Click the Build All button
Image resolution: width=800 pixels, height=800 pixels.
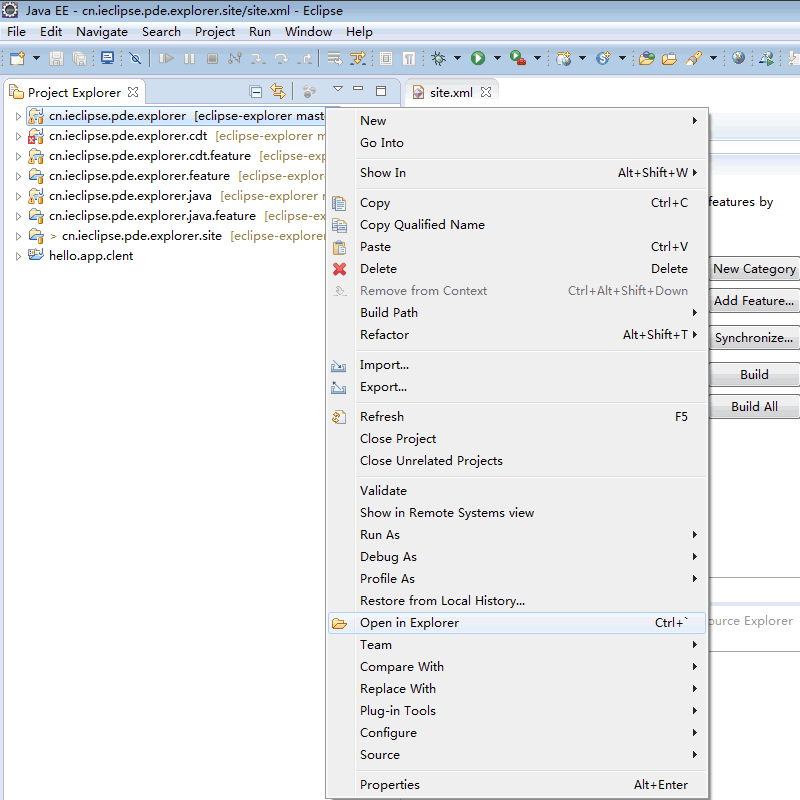point(754,407)
